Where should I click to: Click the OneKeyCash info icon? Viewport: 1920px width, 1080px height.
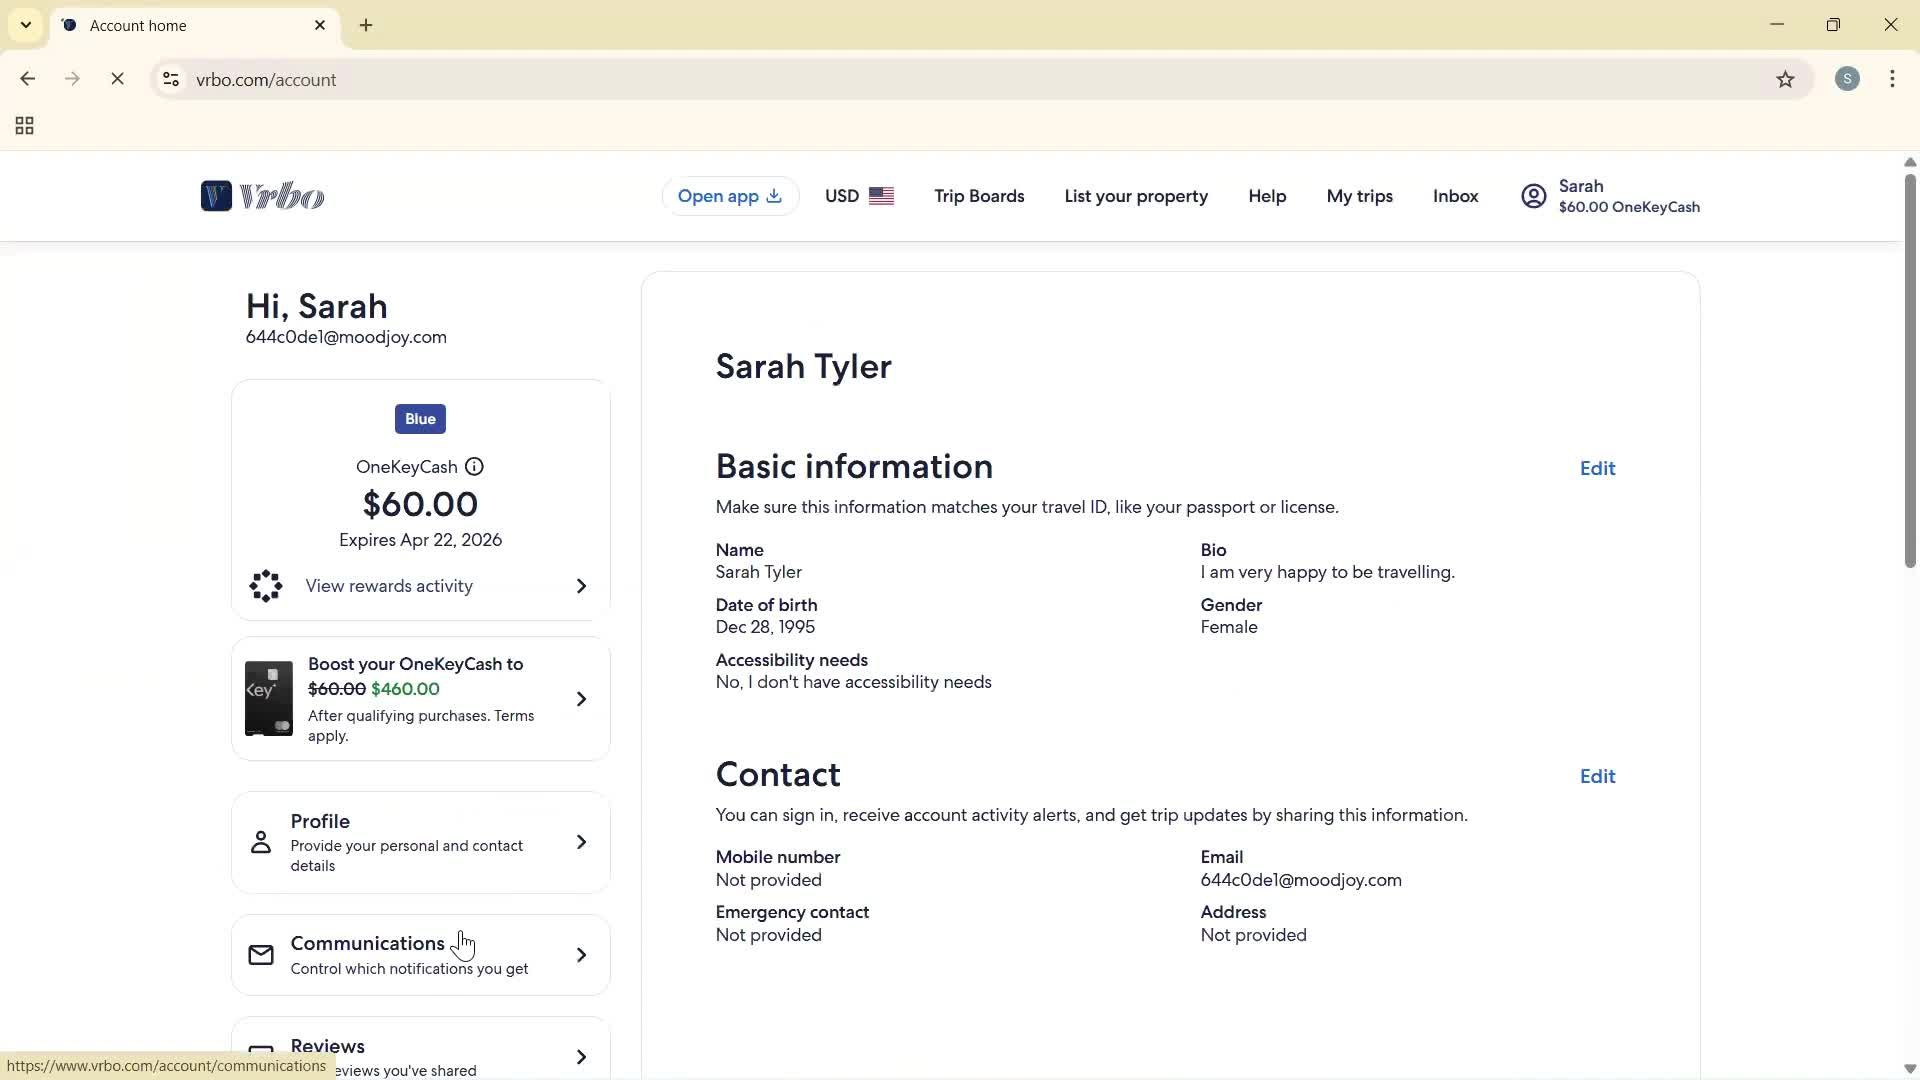pos(474,467)
